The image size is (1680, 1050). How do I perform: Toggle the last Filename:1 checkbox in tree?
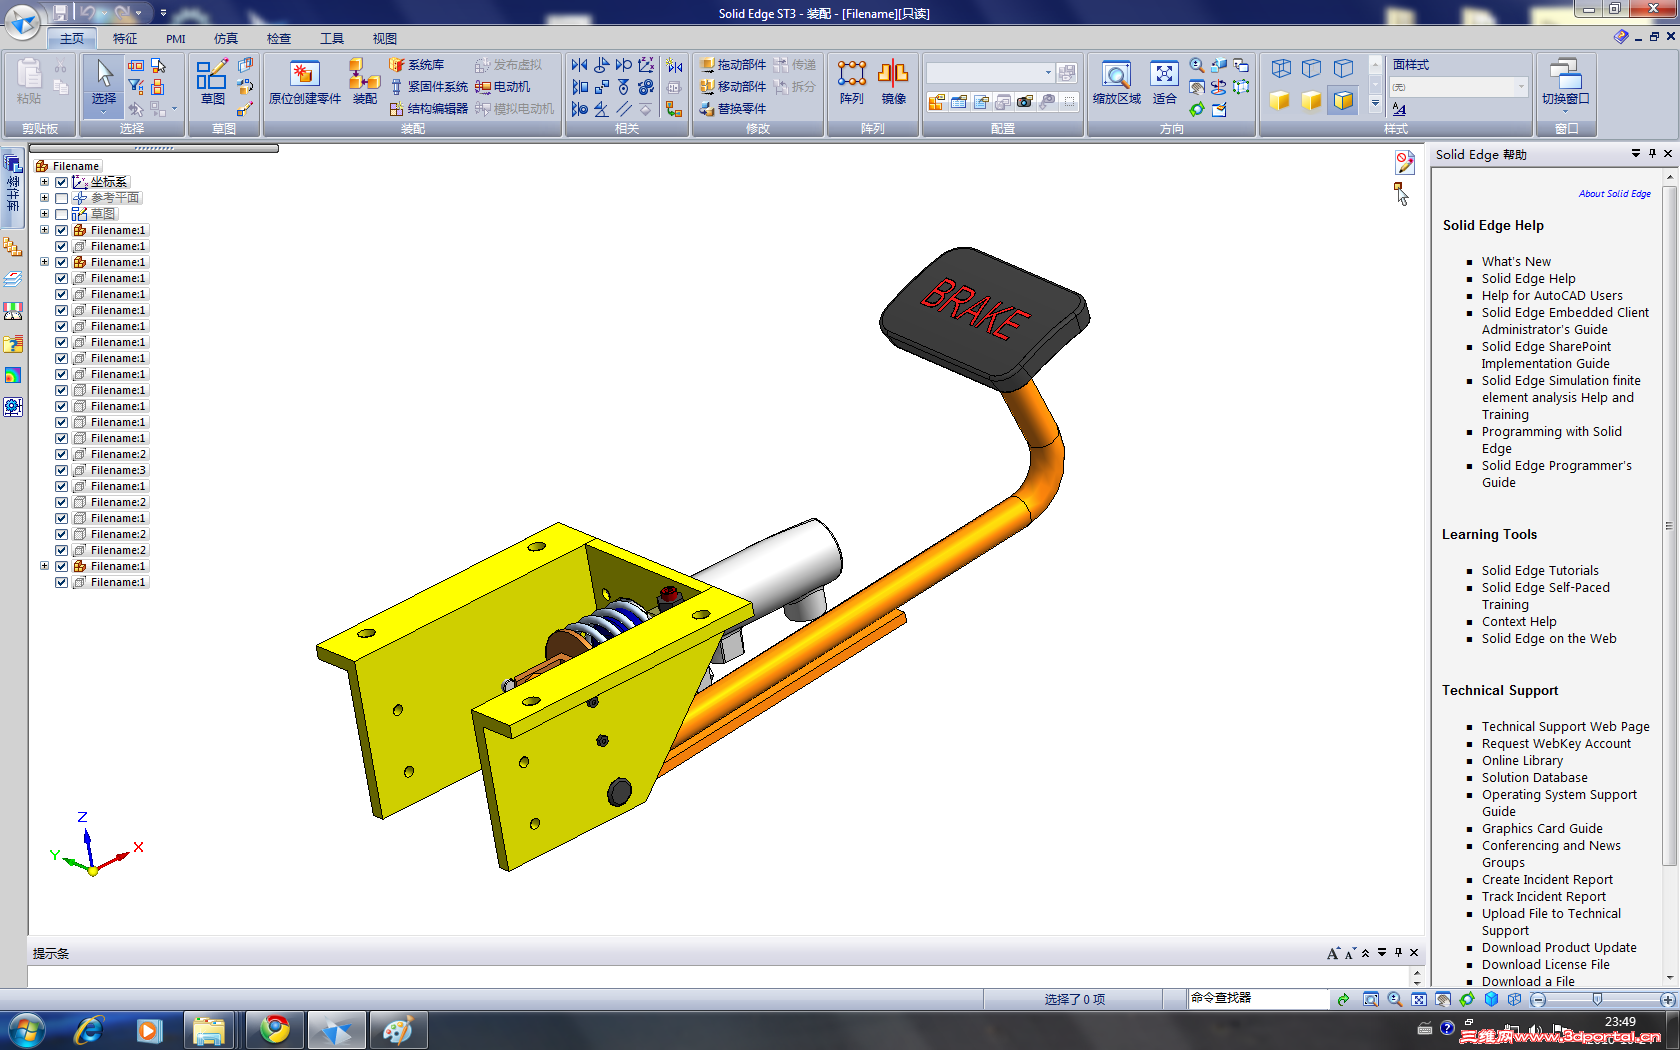62,582
